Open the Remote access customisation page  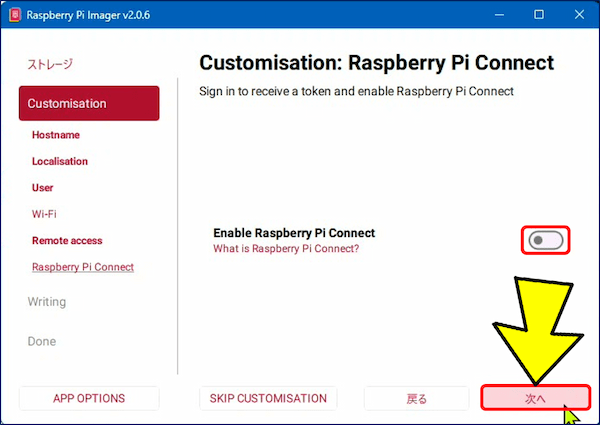point(67,240)
